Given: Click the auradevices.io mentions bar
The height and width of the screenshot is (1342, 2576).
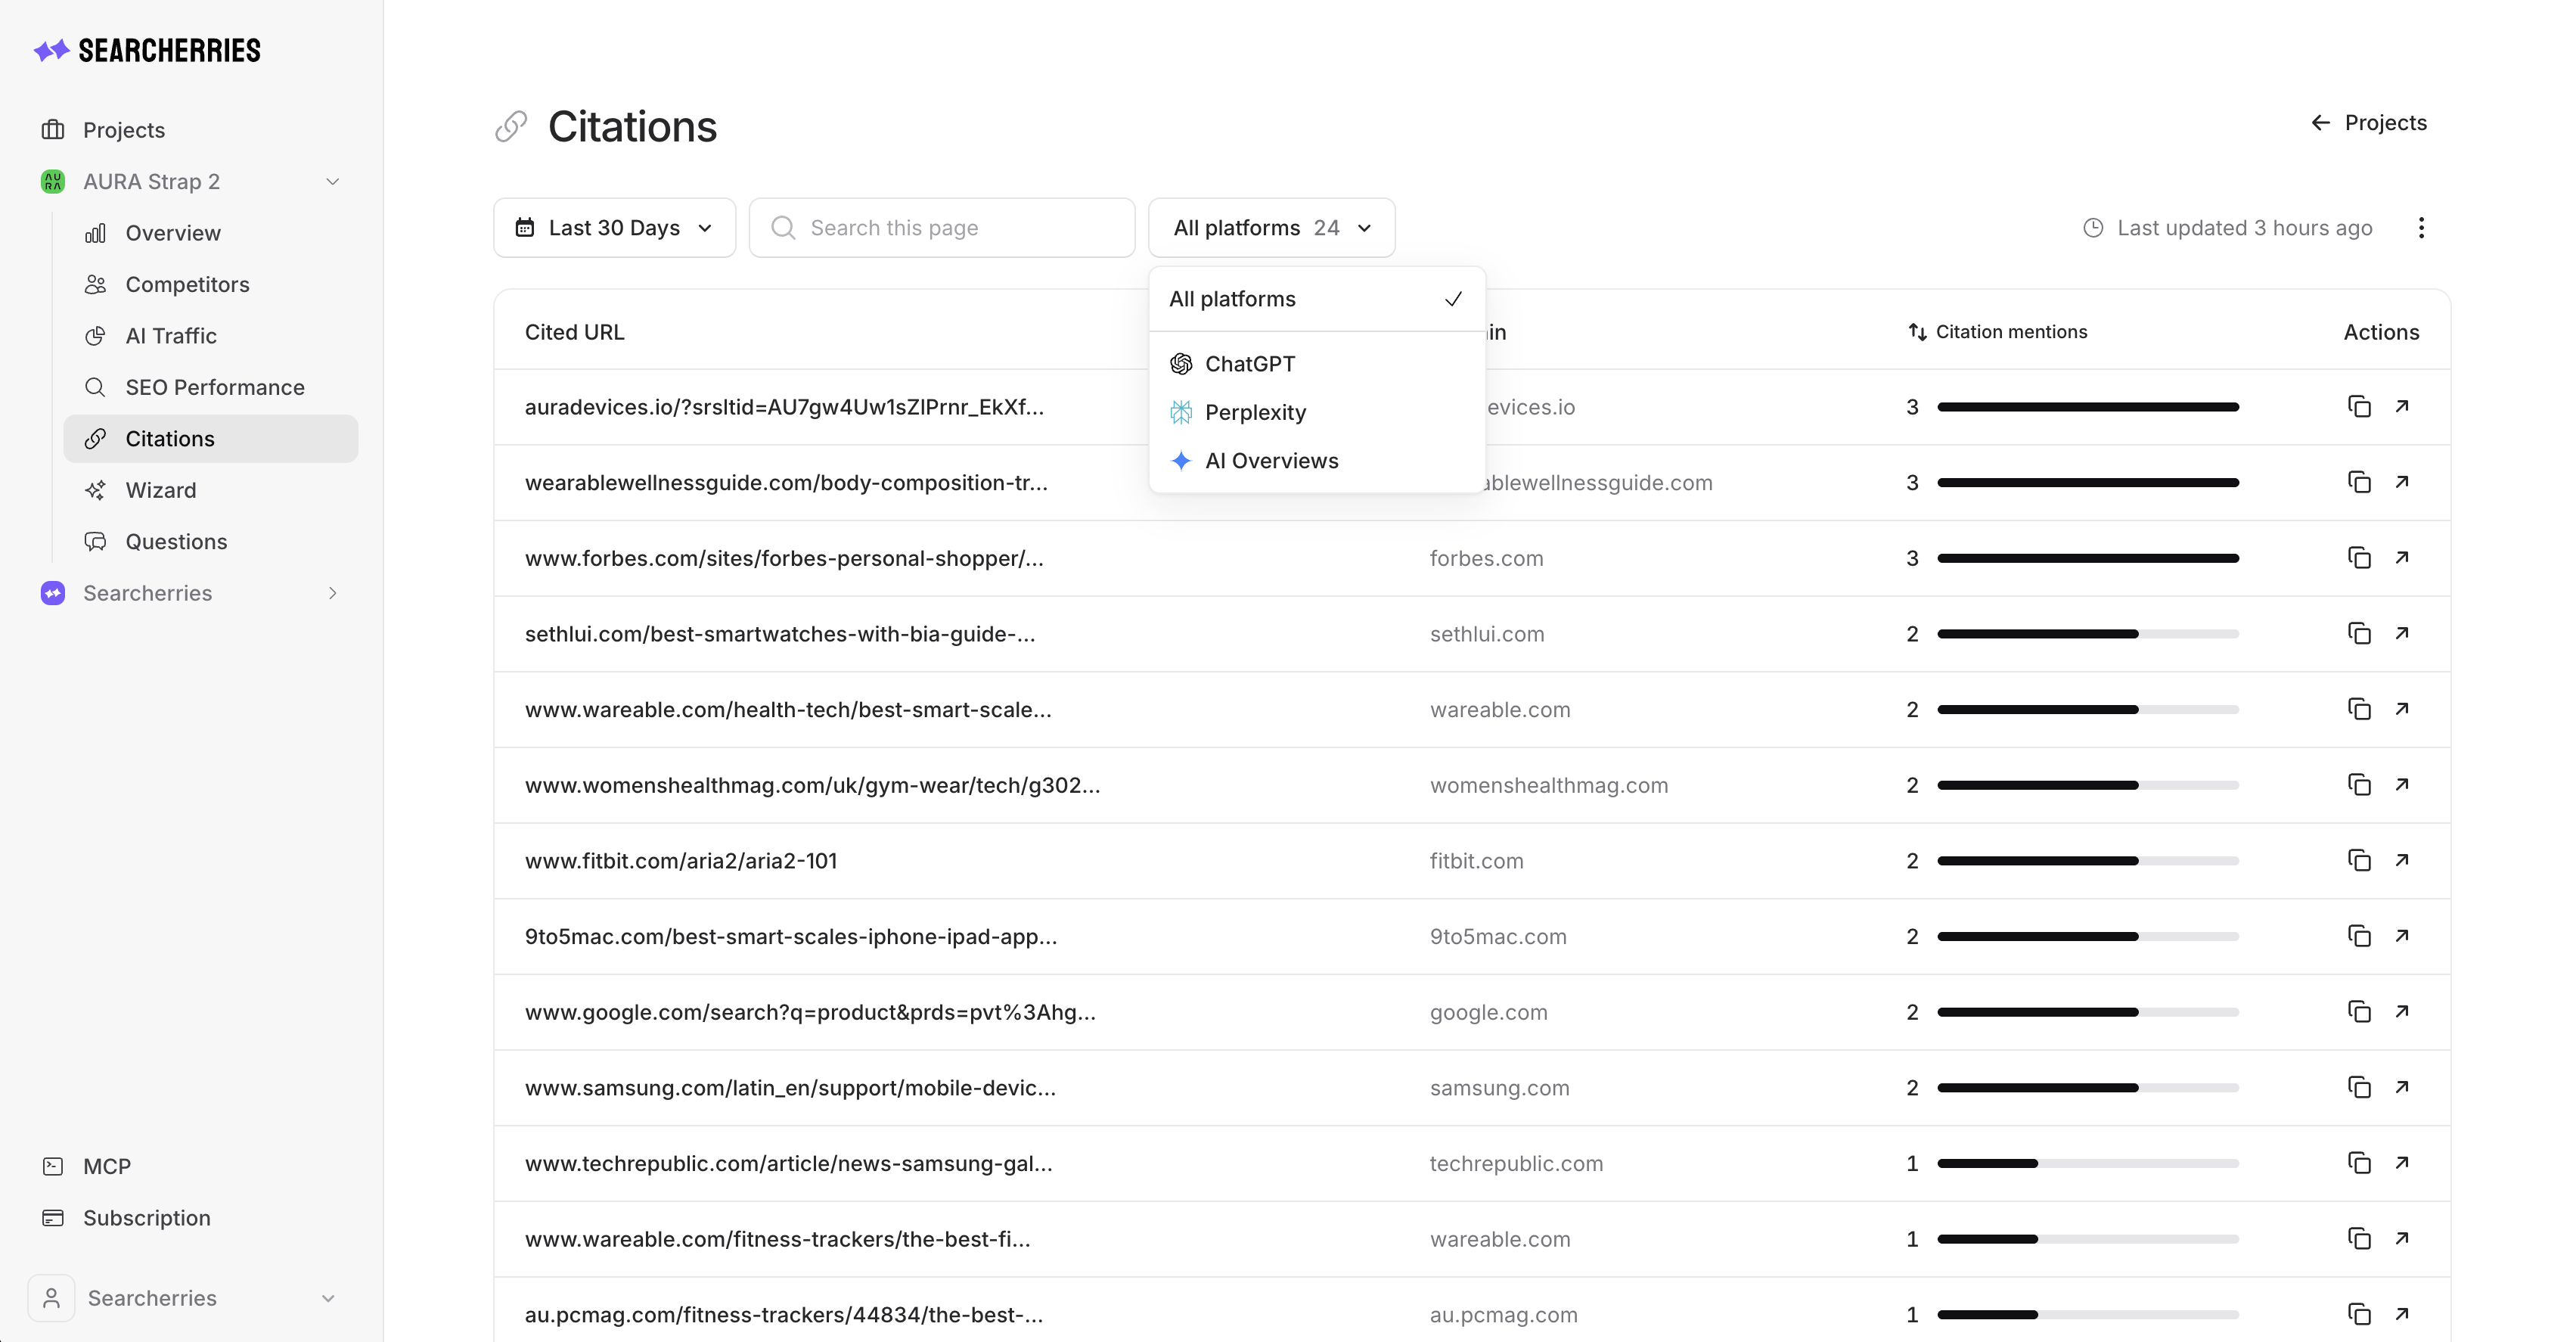Looking at the screenshot, I should pos(2088,407).
